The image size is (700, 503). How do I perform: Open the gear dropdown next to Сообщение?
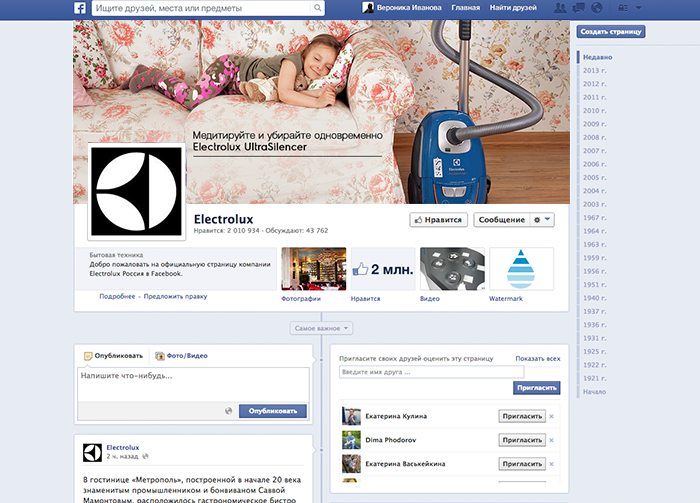(x=542, y=220)
